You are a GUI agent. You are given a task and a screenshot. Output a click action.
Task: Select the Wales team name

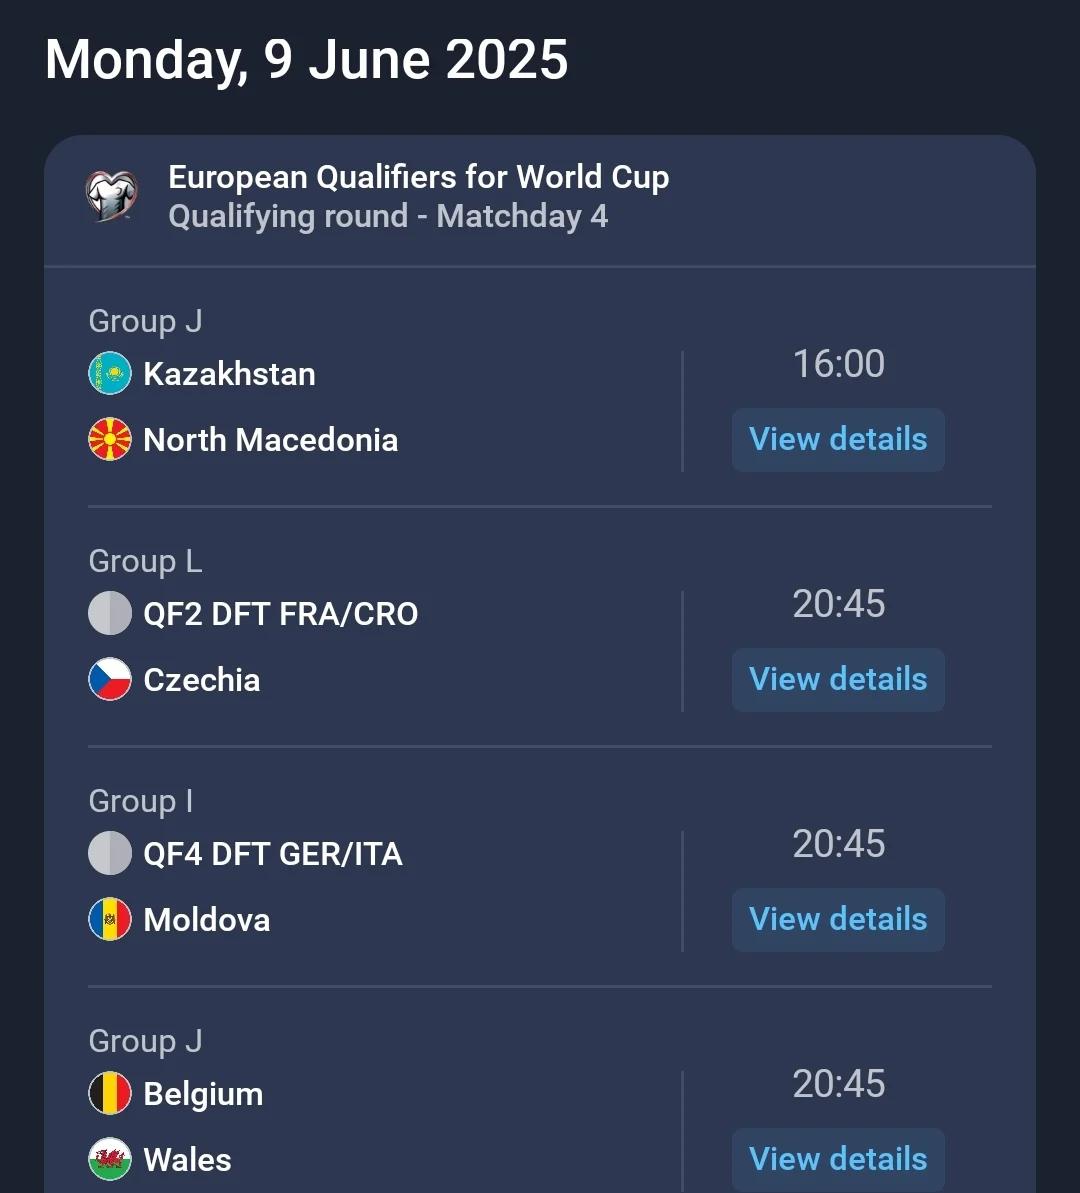point(187,1160)
